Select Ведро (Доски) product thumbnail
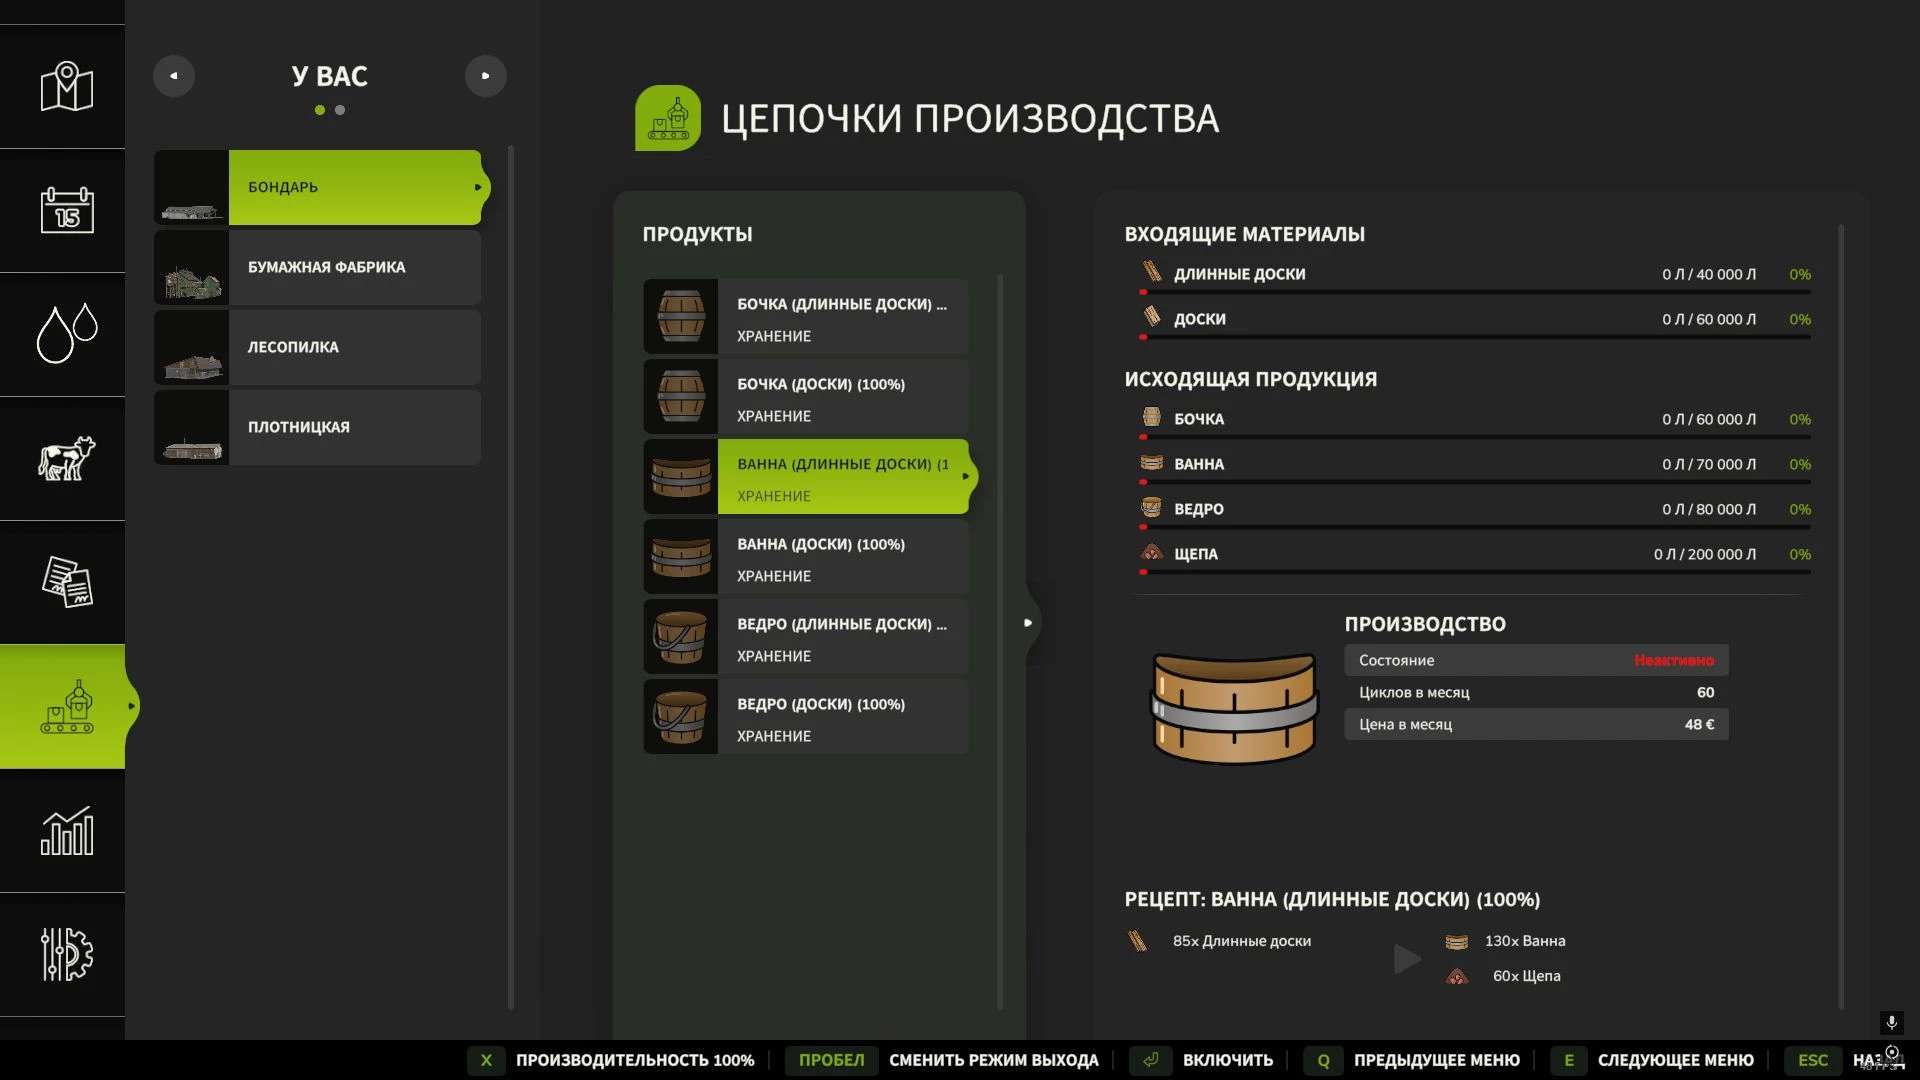Screen dimensions: 1920x1080 pos(681,716)
